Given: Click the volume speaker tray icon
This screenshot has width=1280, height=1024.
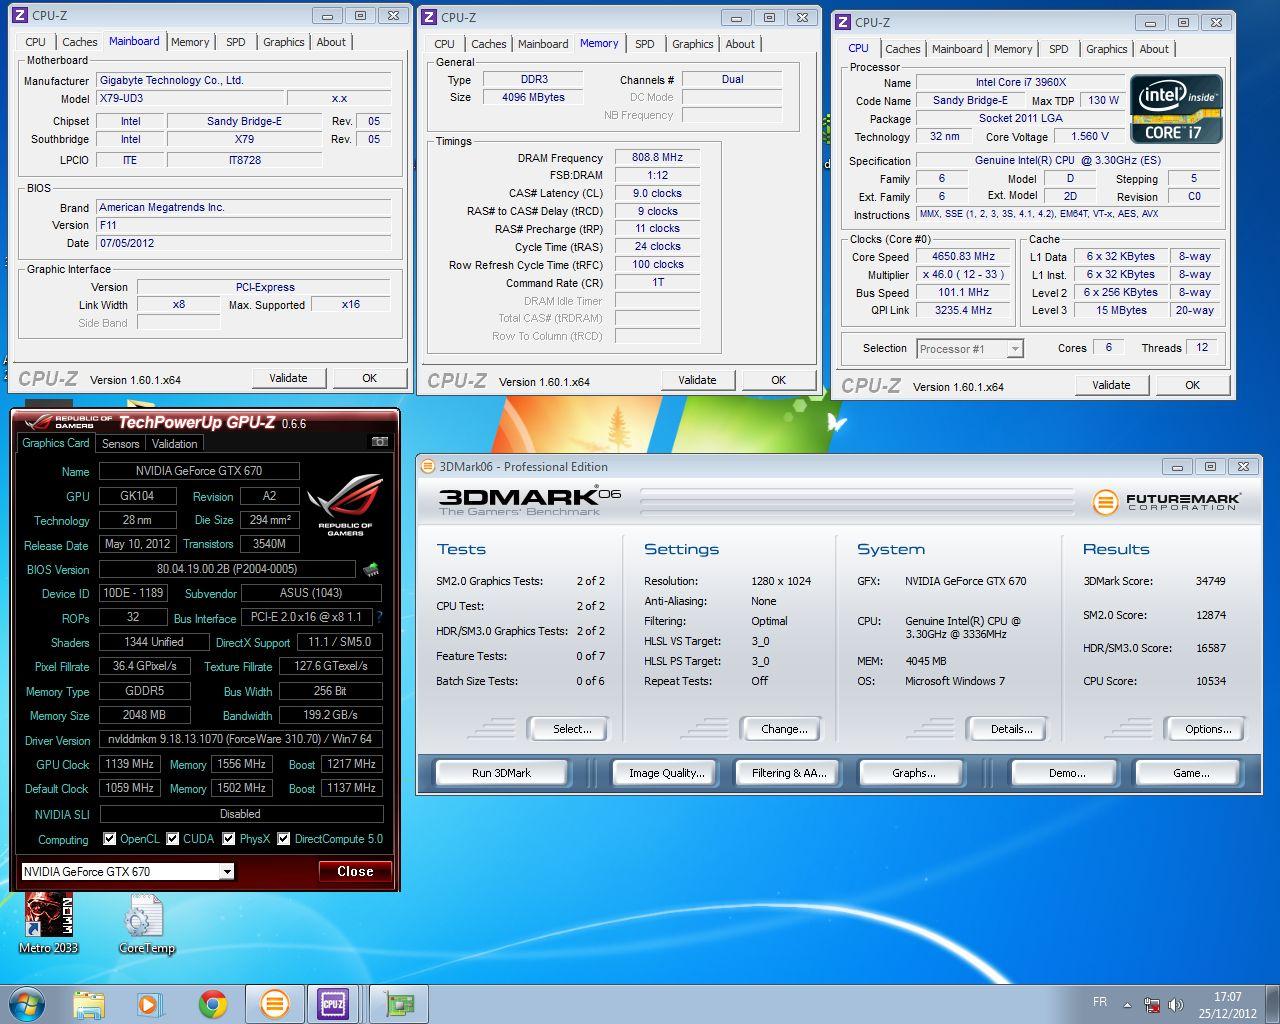Looking at the screenshot, I should [1176, 1005].
